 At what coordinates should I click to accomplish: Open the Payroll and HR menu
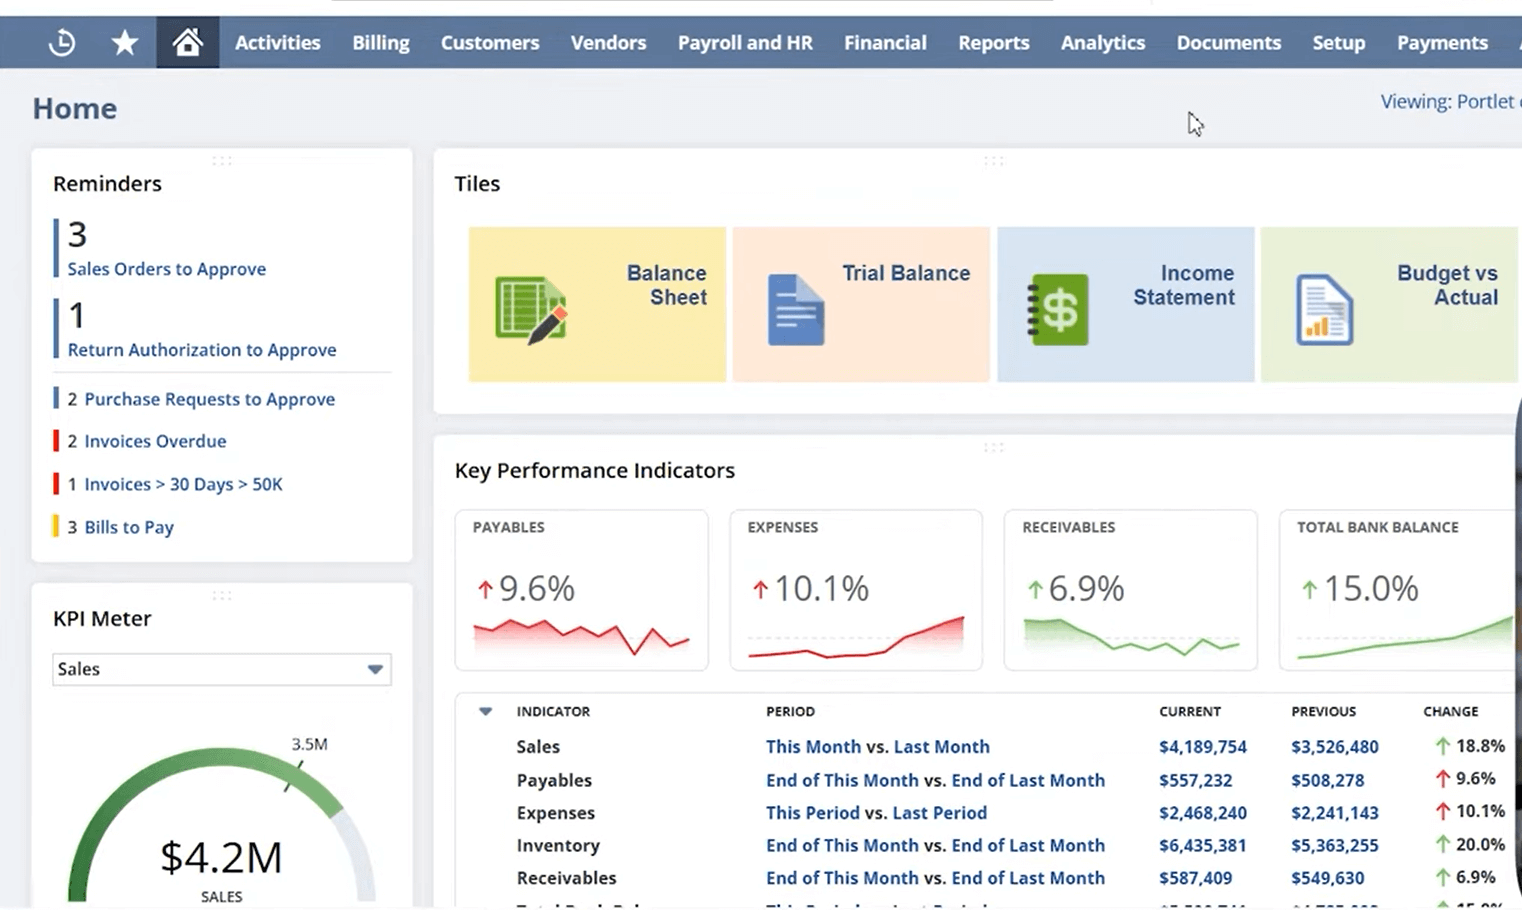[745, 42]
